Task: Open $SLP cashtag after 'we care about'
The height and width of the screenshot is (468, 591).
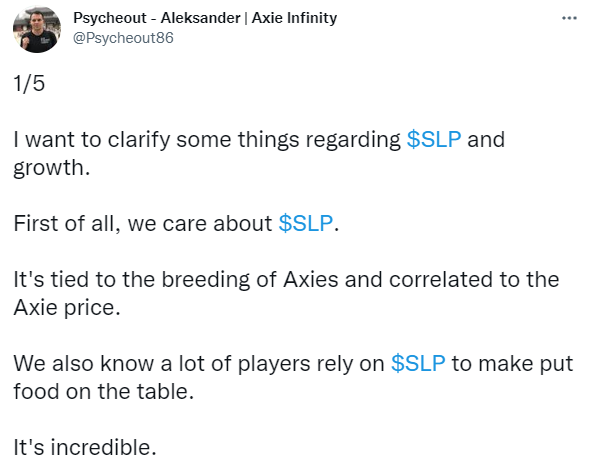Action: (x=306, y=223)
